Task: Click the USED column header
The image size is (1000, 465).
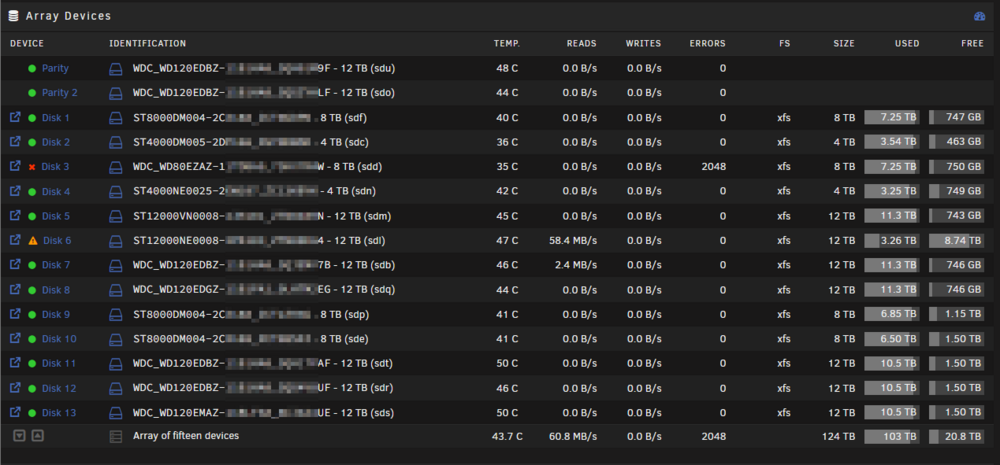Action: (907, 43)
